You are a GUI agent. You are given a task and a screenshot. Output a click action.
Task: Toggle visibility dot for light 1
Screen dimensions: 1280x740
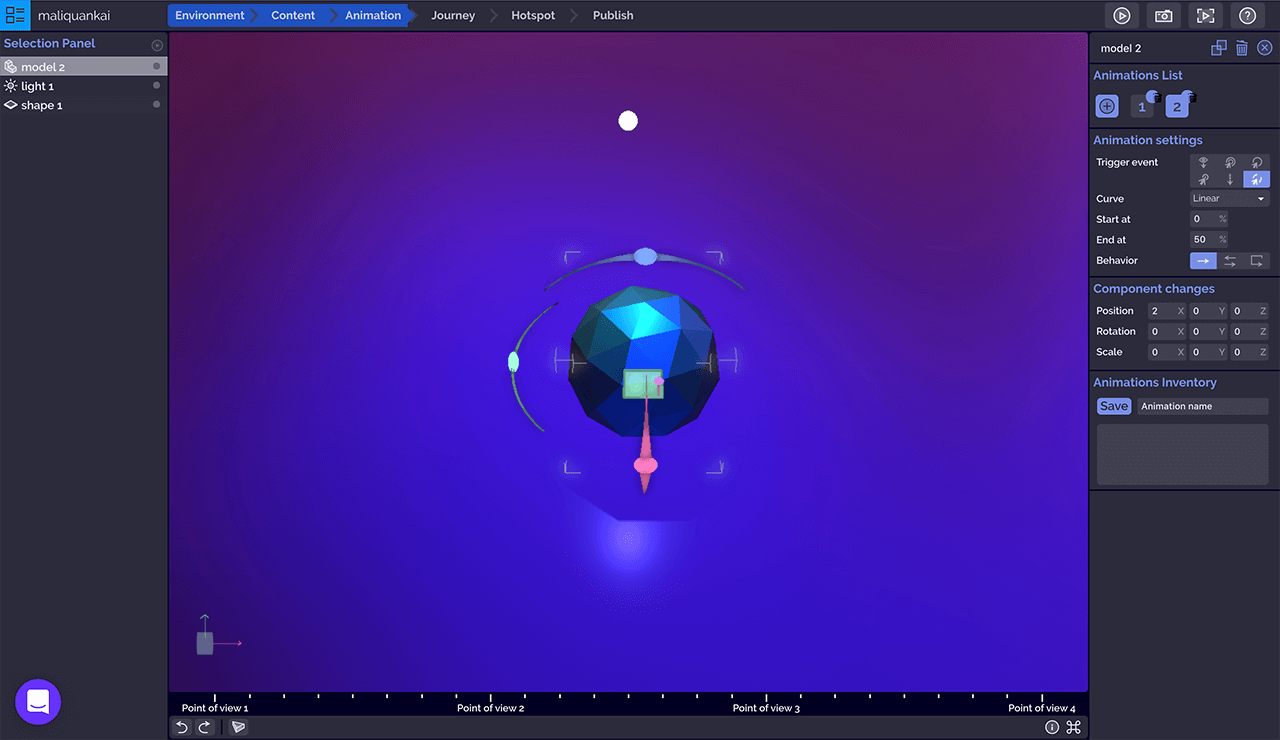click(157, 86)
